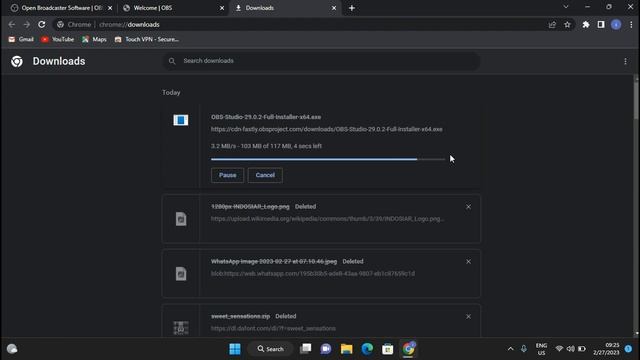This screenshot has width=640, height=360.
Task: Click the OBS installer download URL link
Action: (327, 129)
